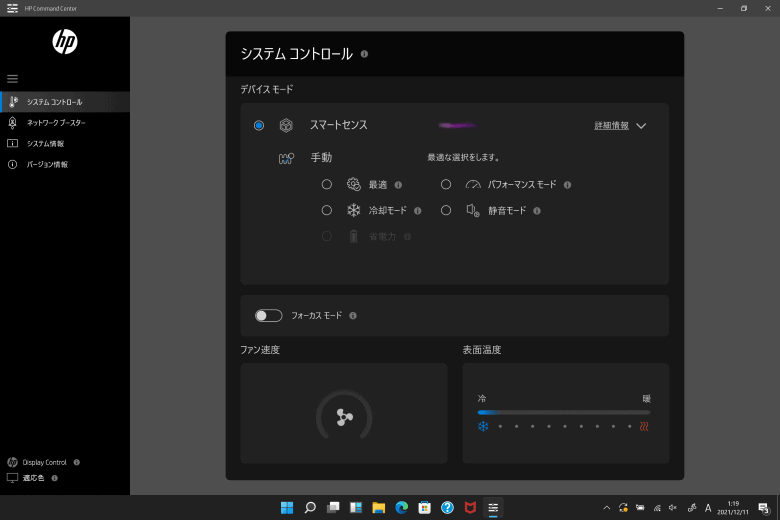Click the manual mode icon beside 手動
Viewport: 780px width, 520px height.
[x=286, y=158]
